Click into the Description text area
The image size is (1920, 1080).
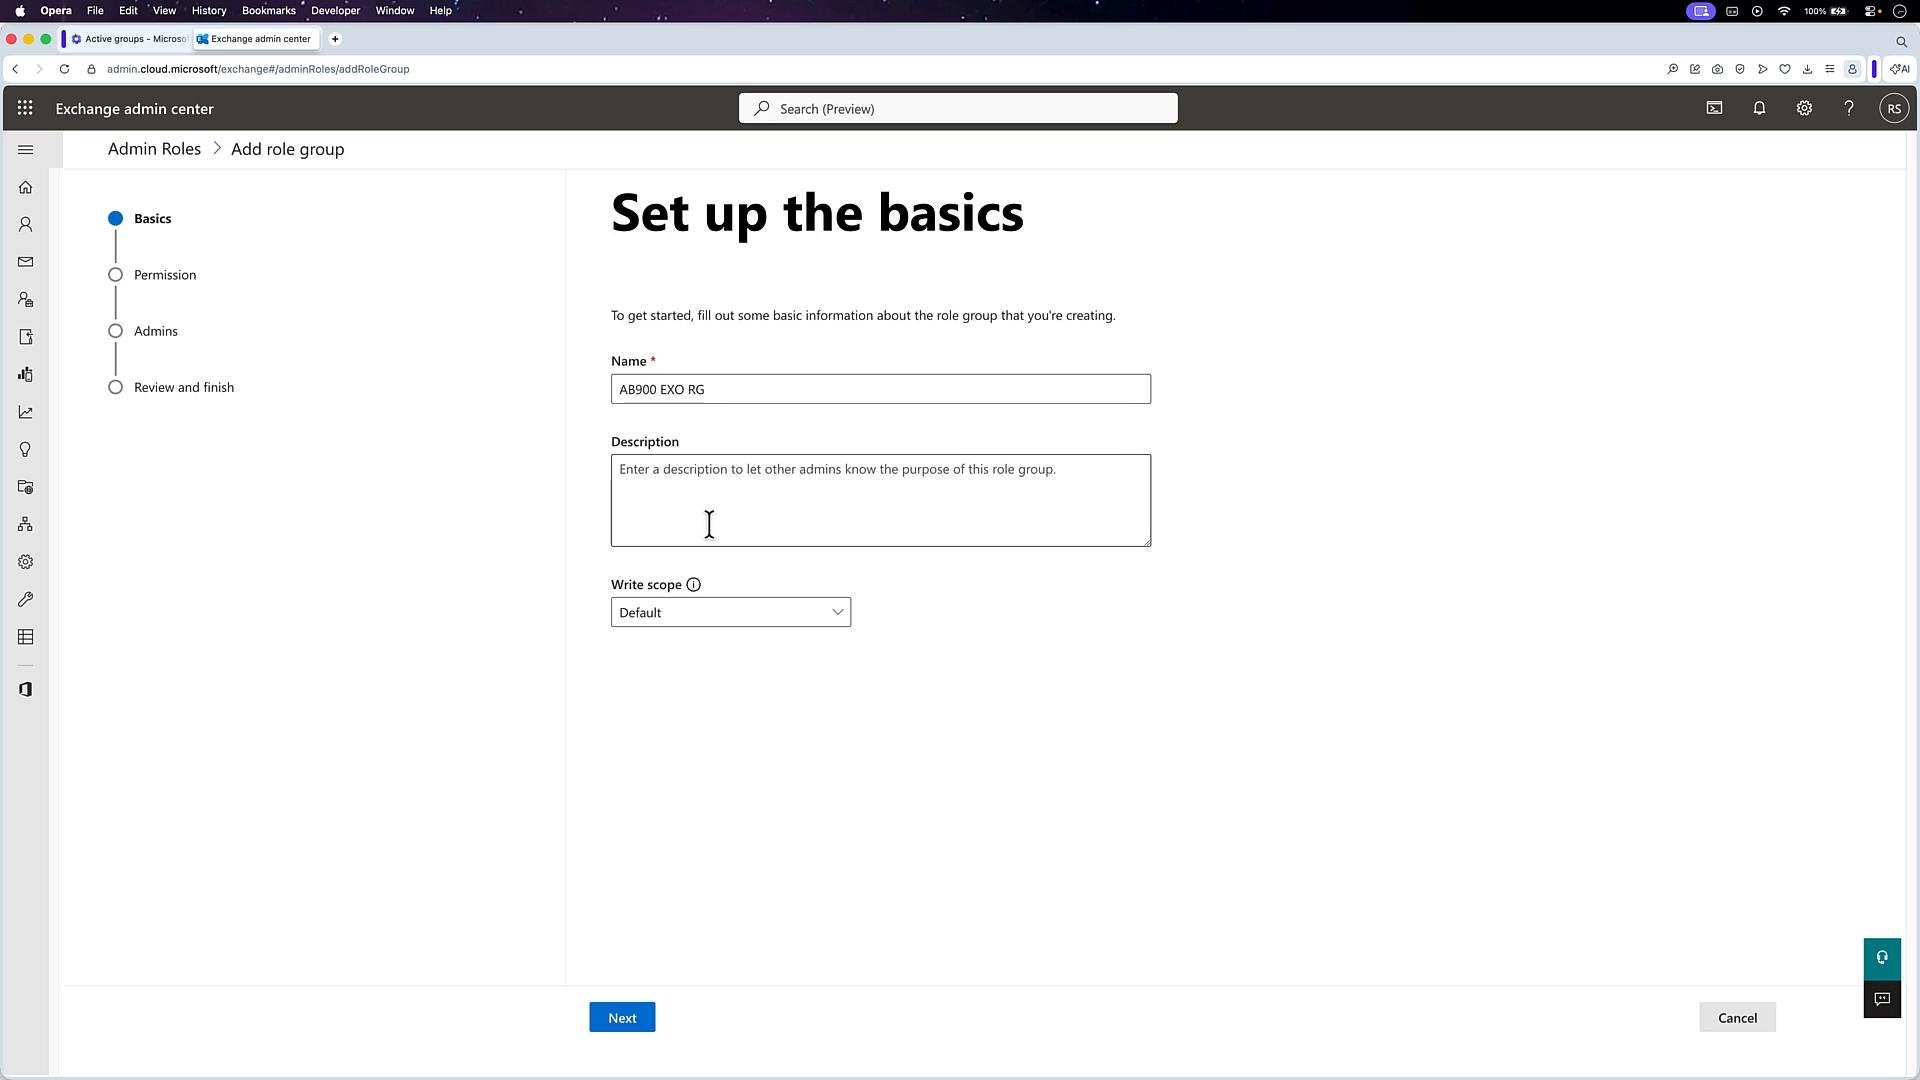[x=881, y=500]
